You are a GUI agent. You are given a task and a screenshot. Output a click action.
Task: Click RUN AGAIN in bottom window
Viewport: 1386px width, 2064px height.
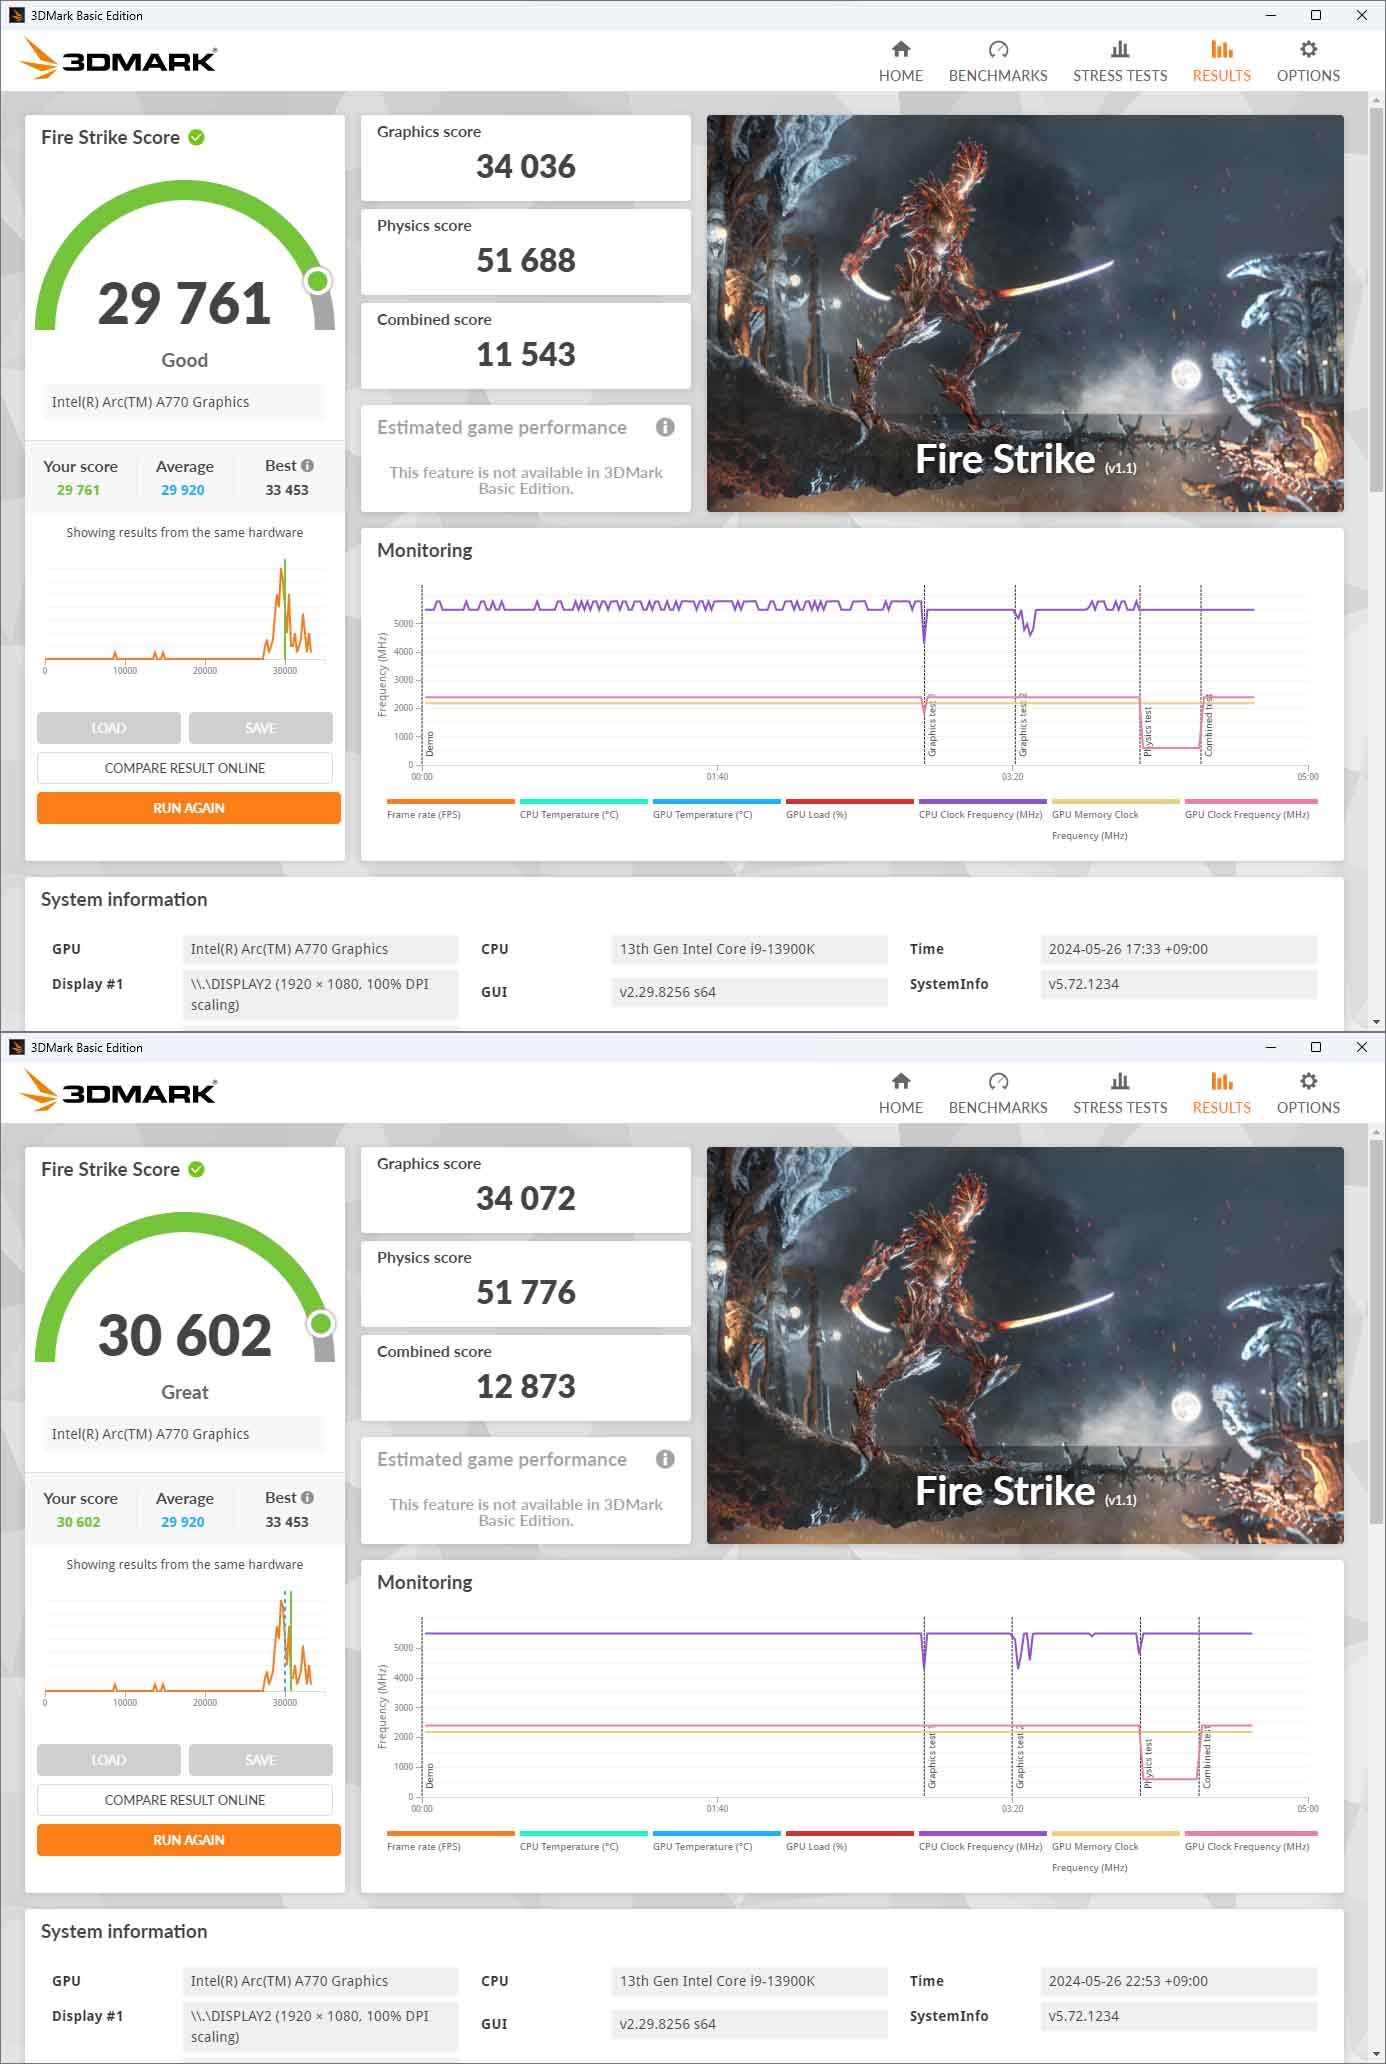click(189, 1840)
